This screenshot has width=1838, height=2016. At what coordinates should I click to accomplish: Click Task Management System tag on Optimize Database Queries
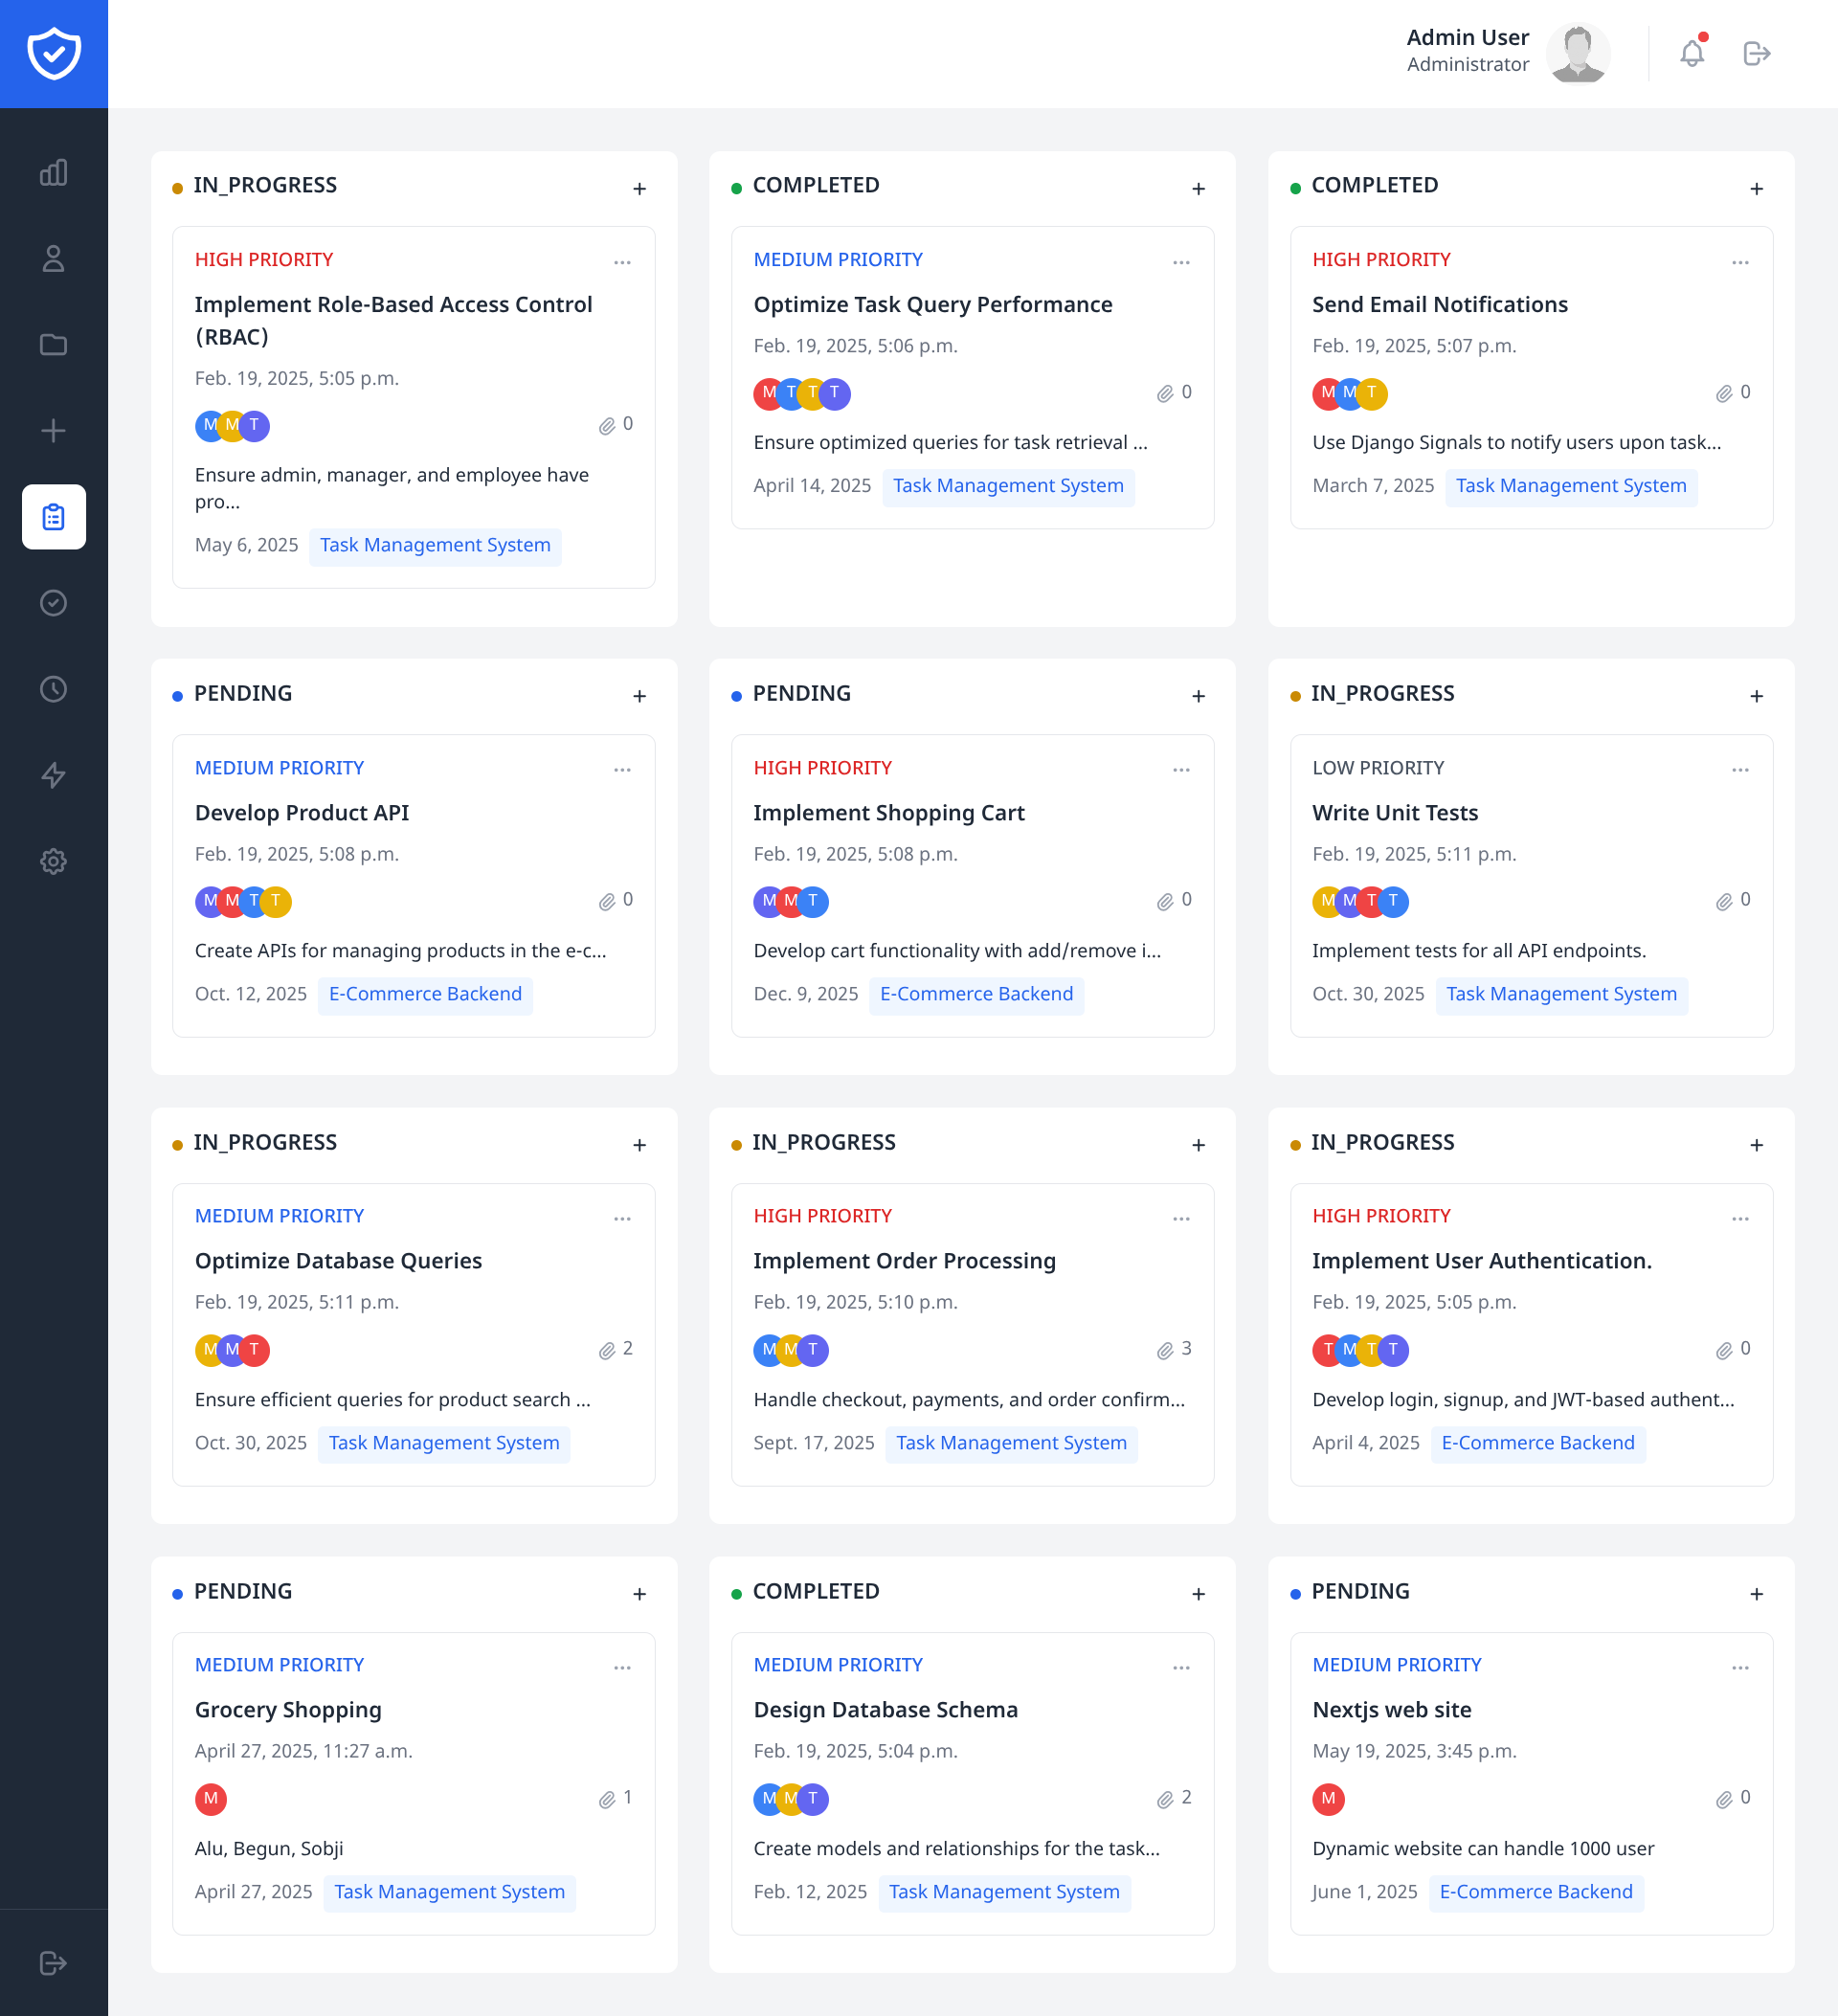tap(443, 1443)
